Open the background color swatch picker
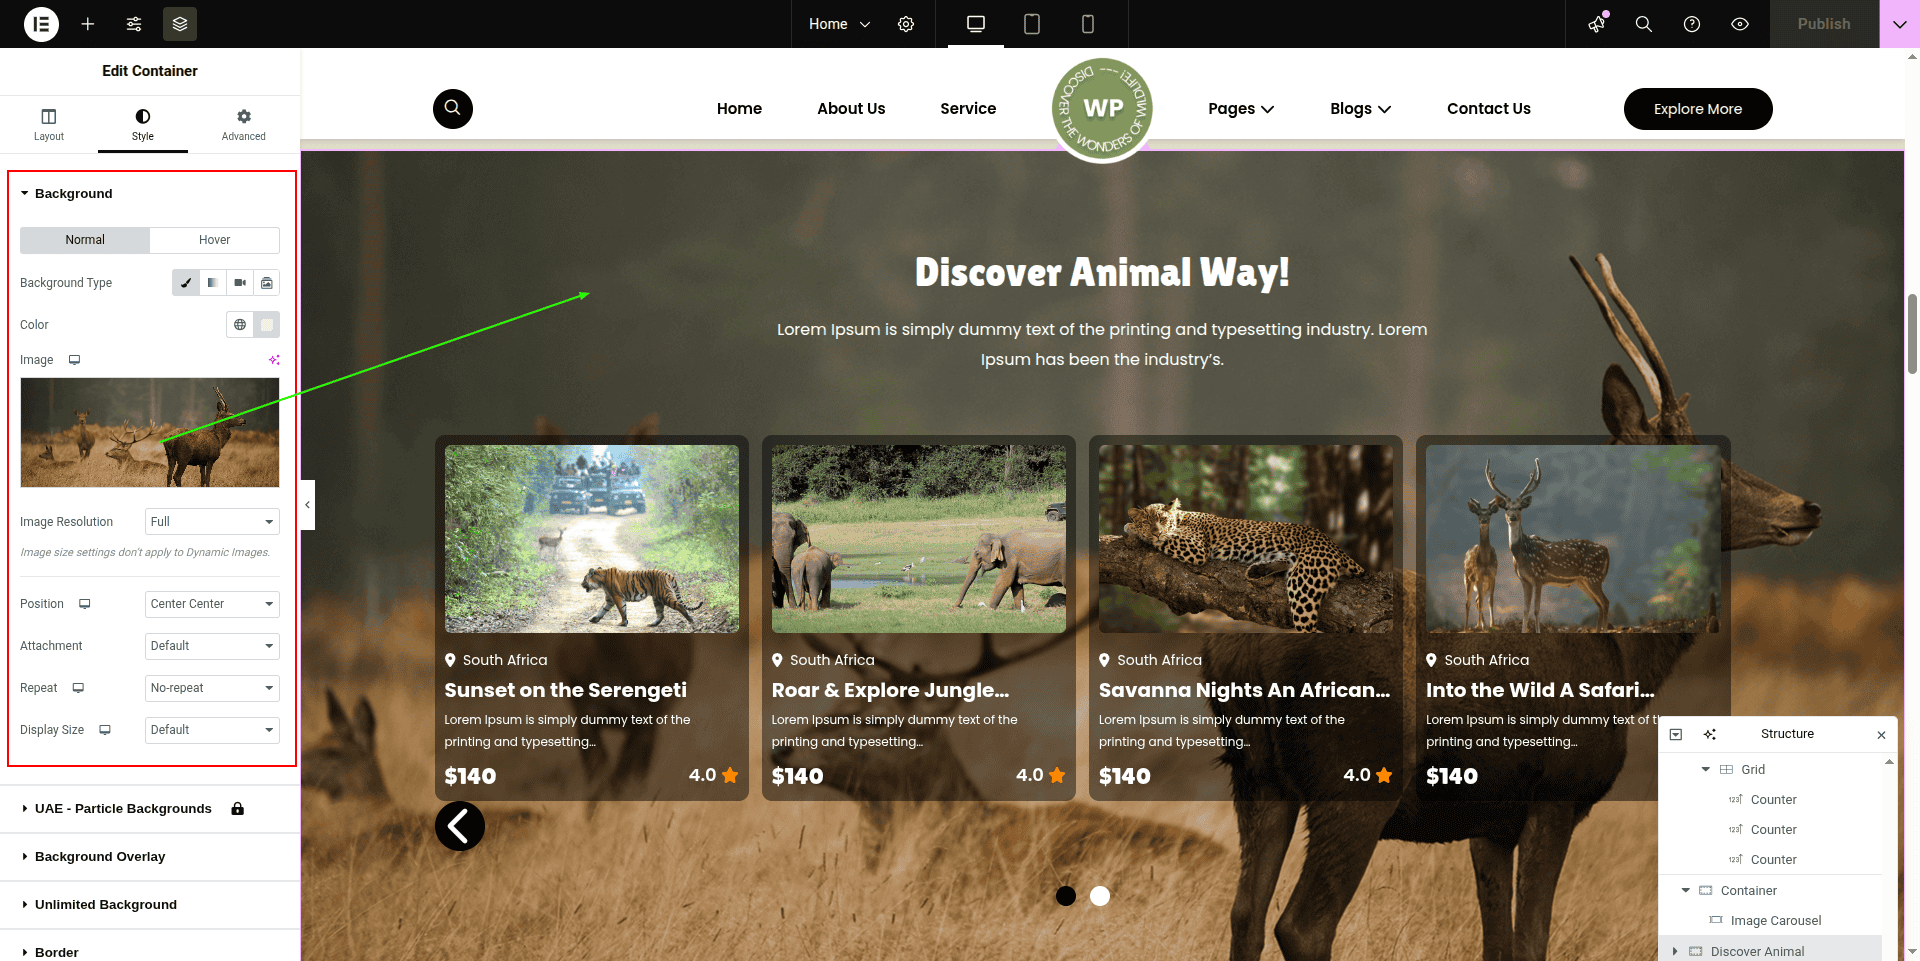This screenshot has width=1920, height=961. pos(267,325)
